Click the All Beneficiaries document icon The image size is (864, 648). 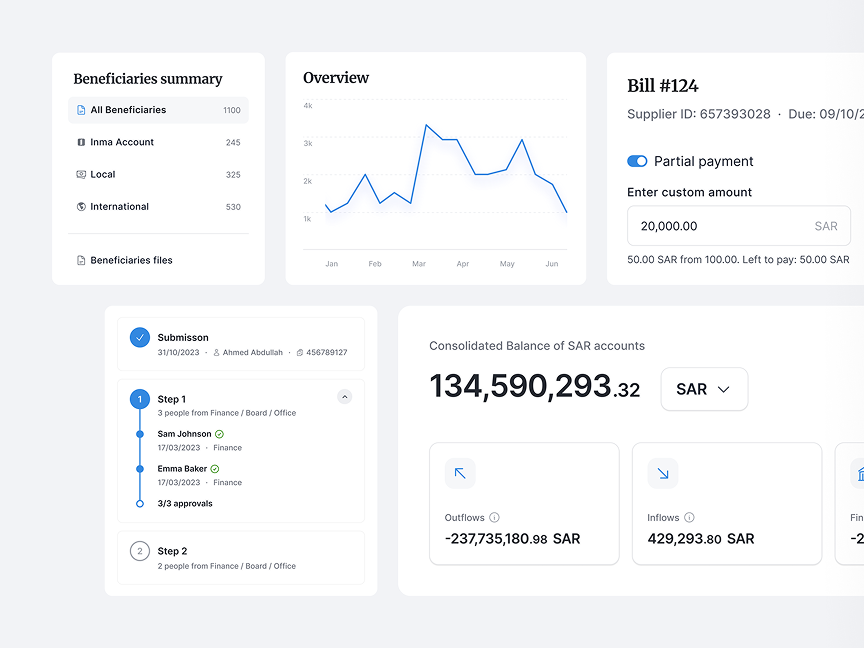pyautogui.click(x=81, y=110)
